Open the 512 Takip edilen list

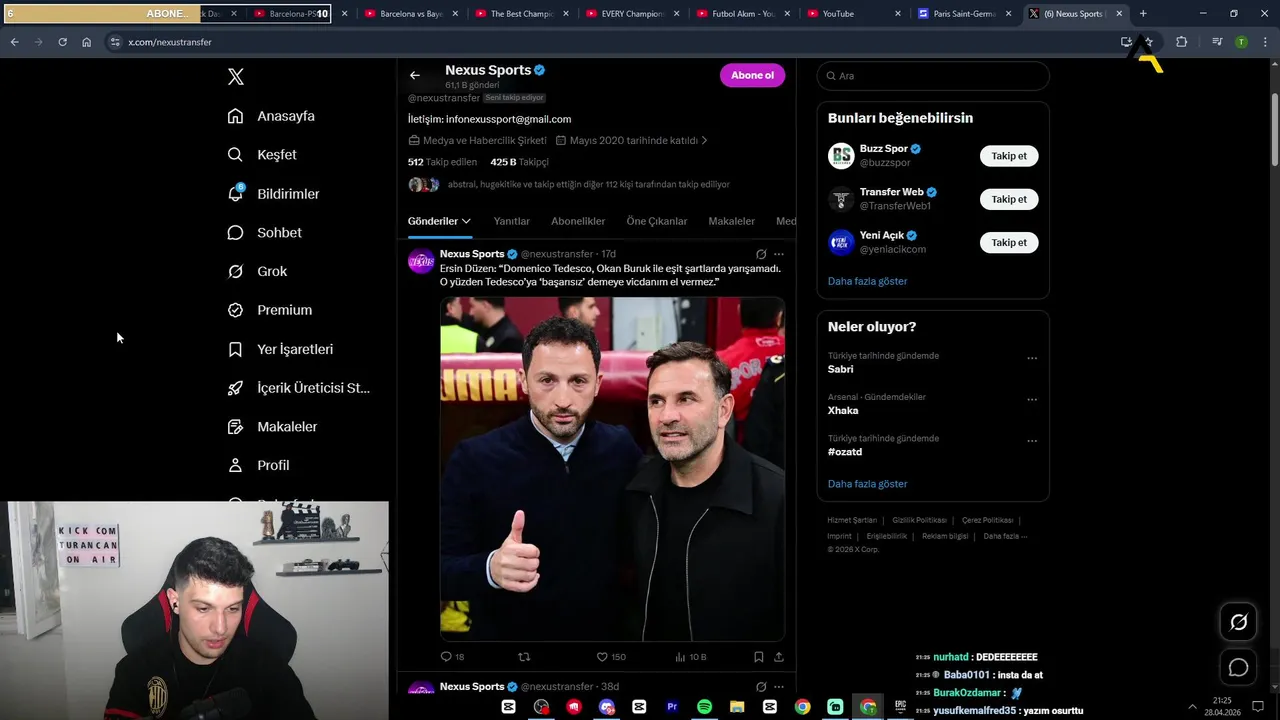[443, 162]
